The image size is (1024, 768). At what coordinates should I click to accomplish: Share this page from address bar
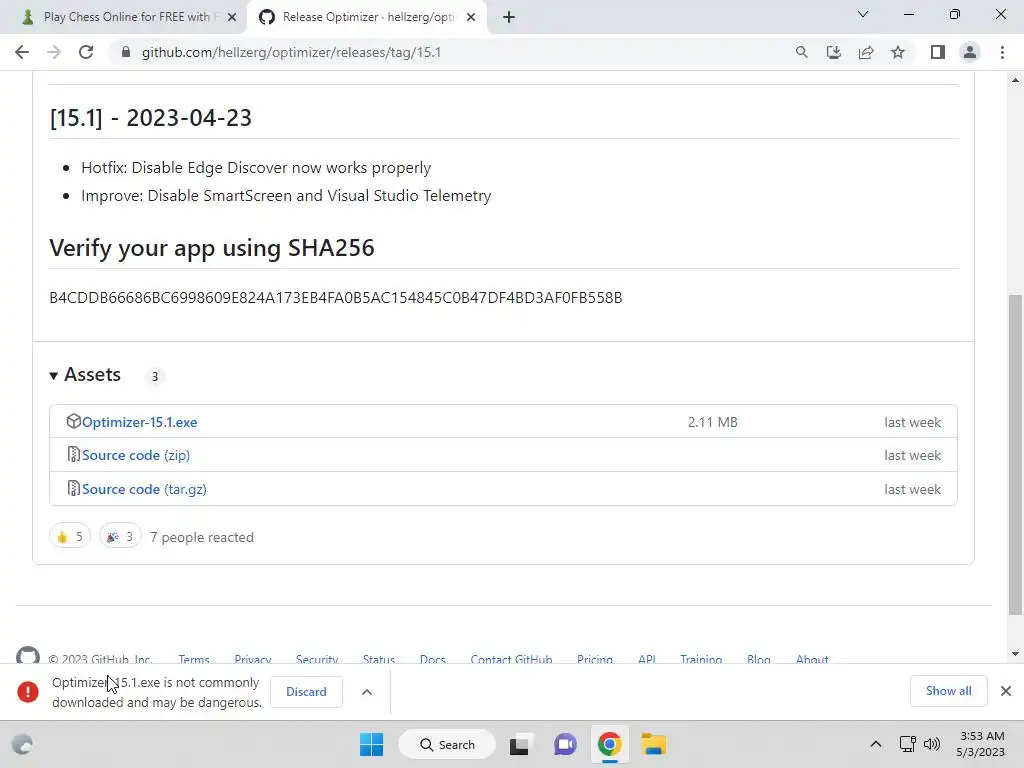click(866, 52)
